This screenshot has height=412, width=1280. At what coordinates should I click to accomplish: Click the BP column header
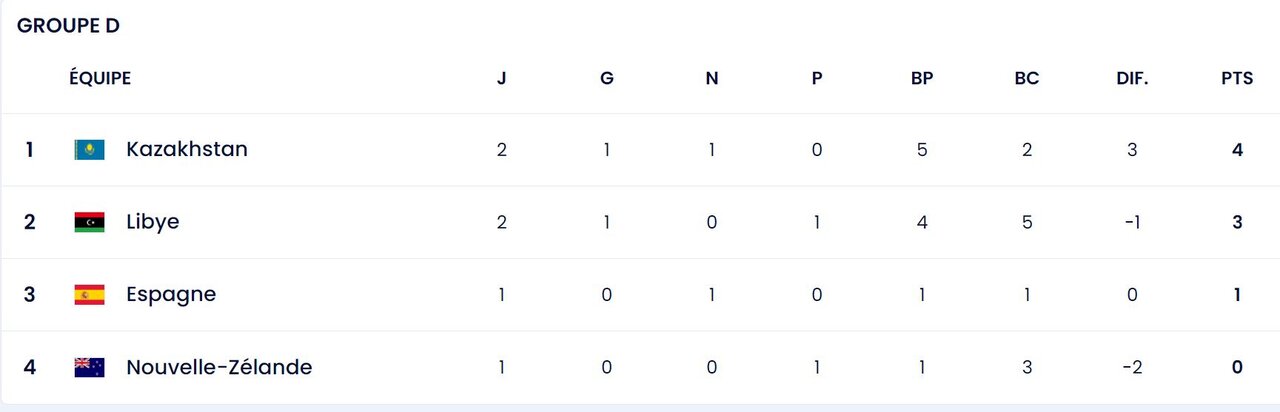click(x=922, y=78)
